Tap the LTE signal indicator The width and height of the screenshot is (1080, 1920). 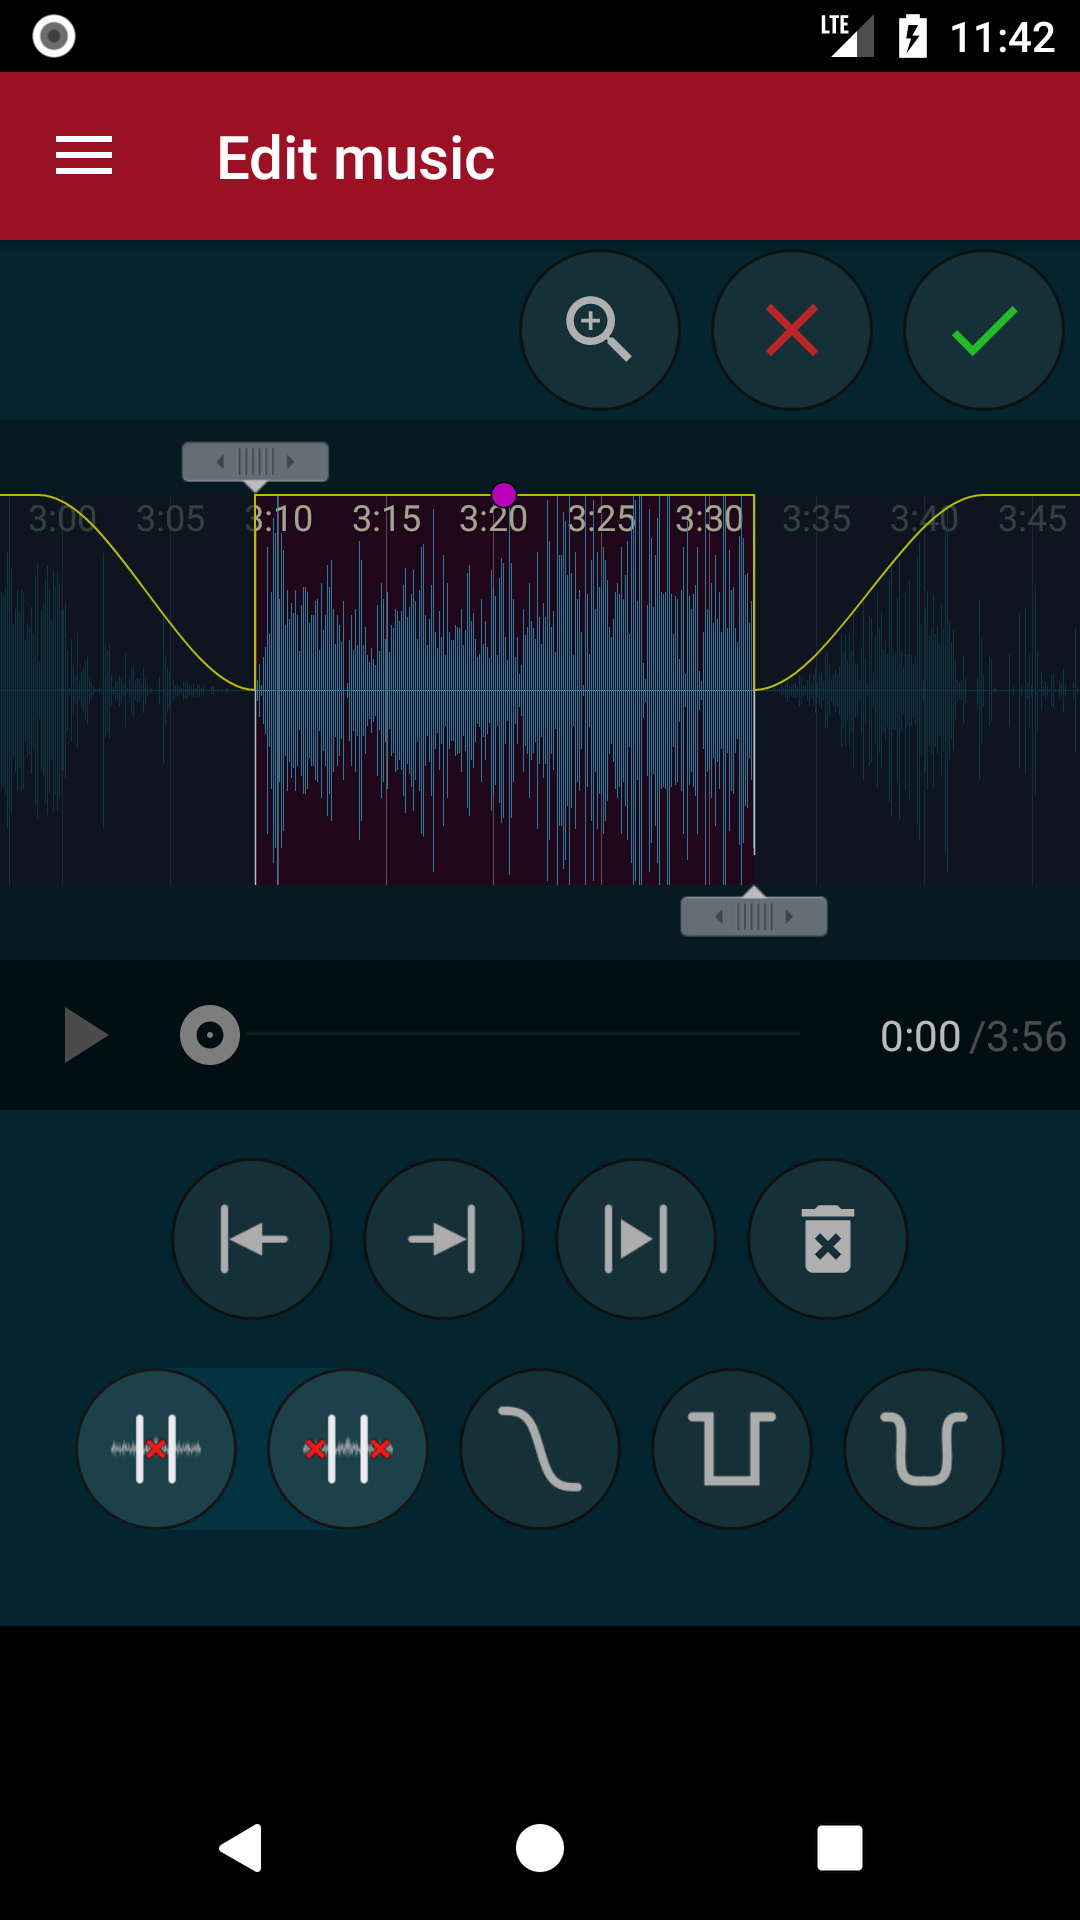point(847,35)
